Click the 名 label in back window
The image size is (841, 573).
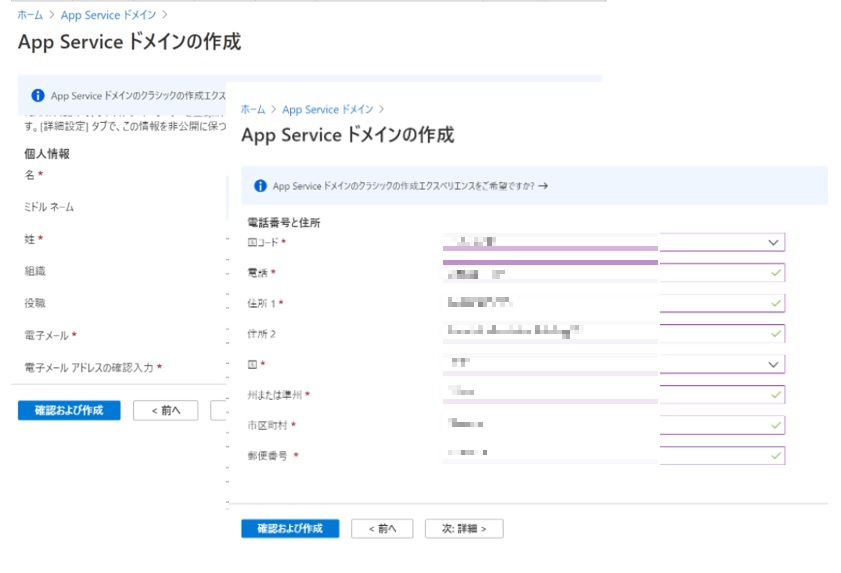point(29,175)
